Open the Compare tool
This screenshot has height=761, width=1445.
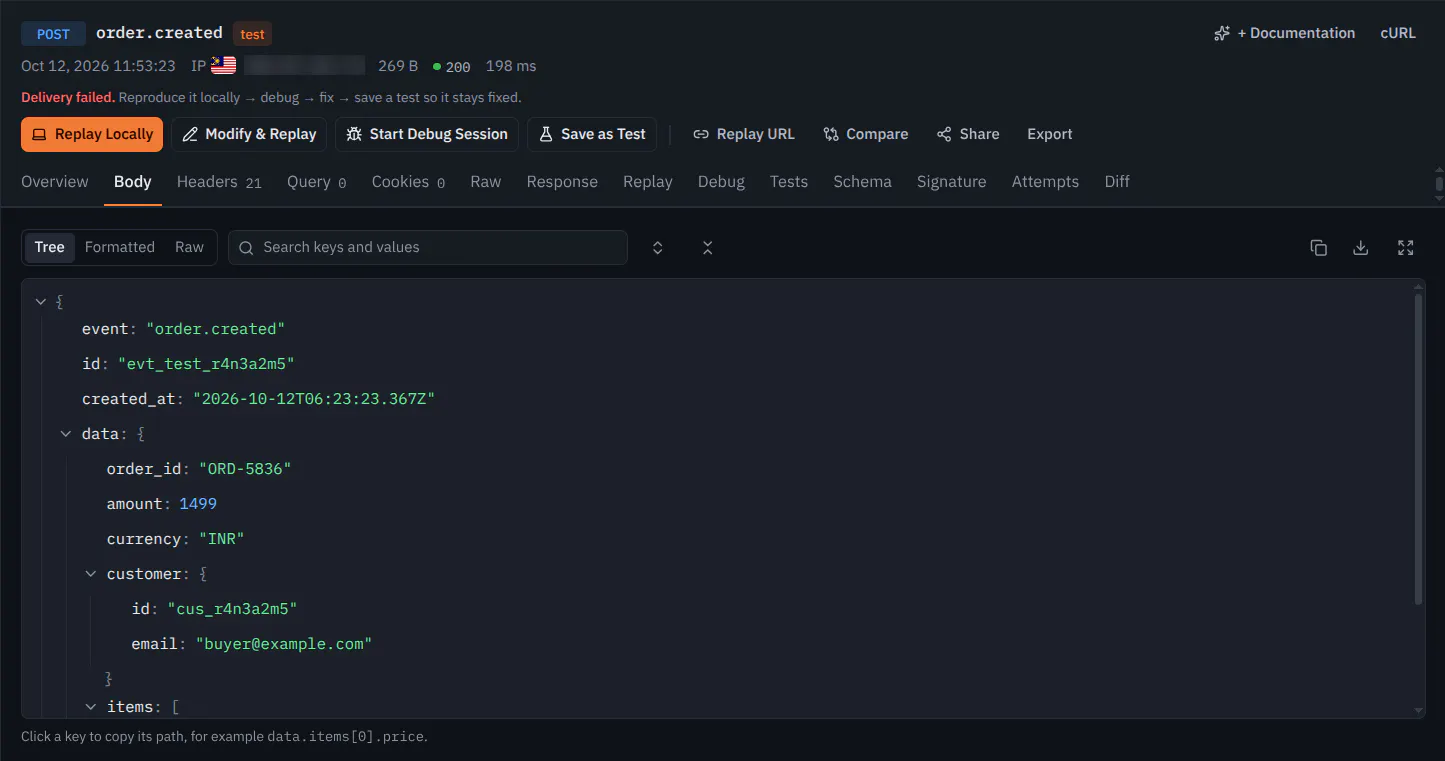(x=866, y=134)
